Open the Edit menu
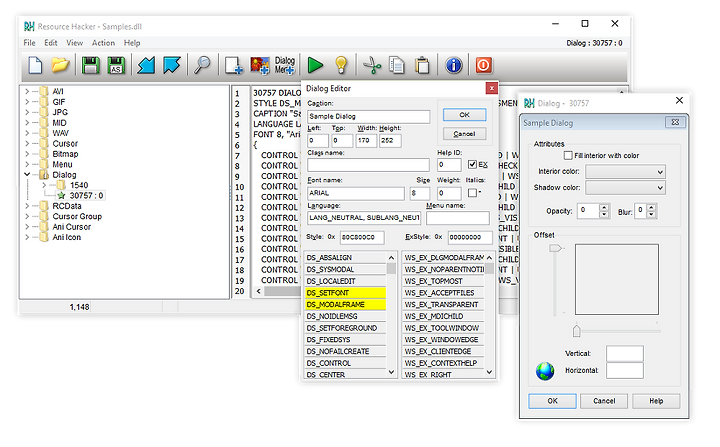This screenshot has height=447, width=720. pos(51,43)
